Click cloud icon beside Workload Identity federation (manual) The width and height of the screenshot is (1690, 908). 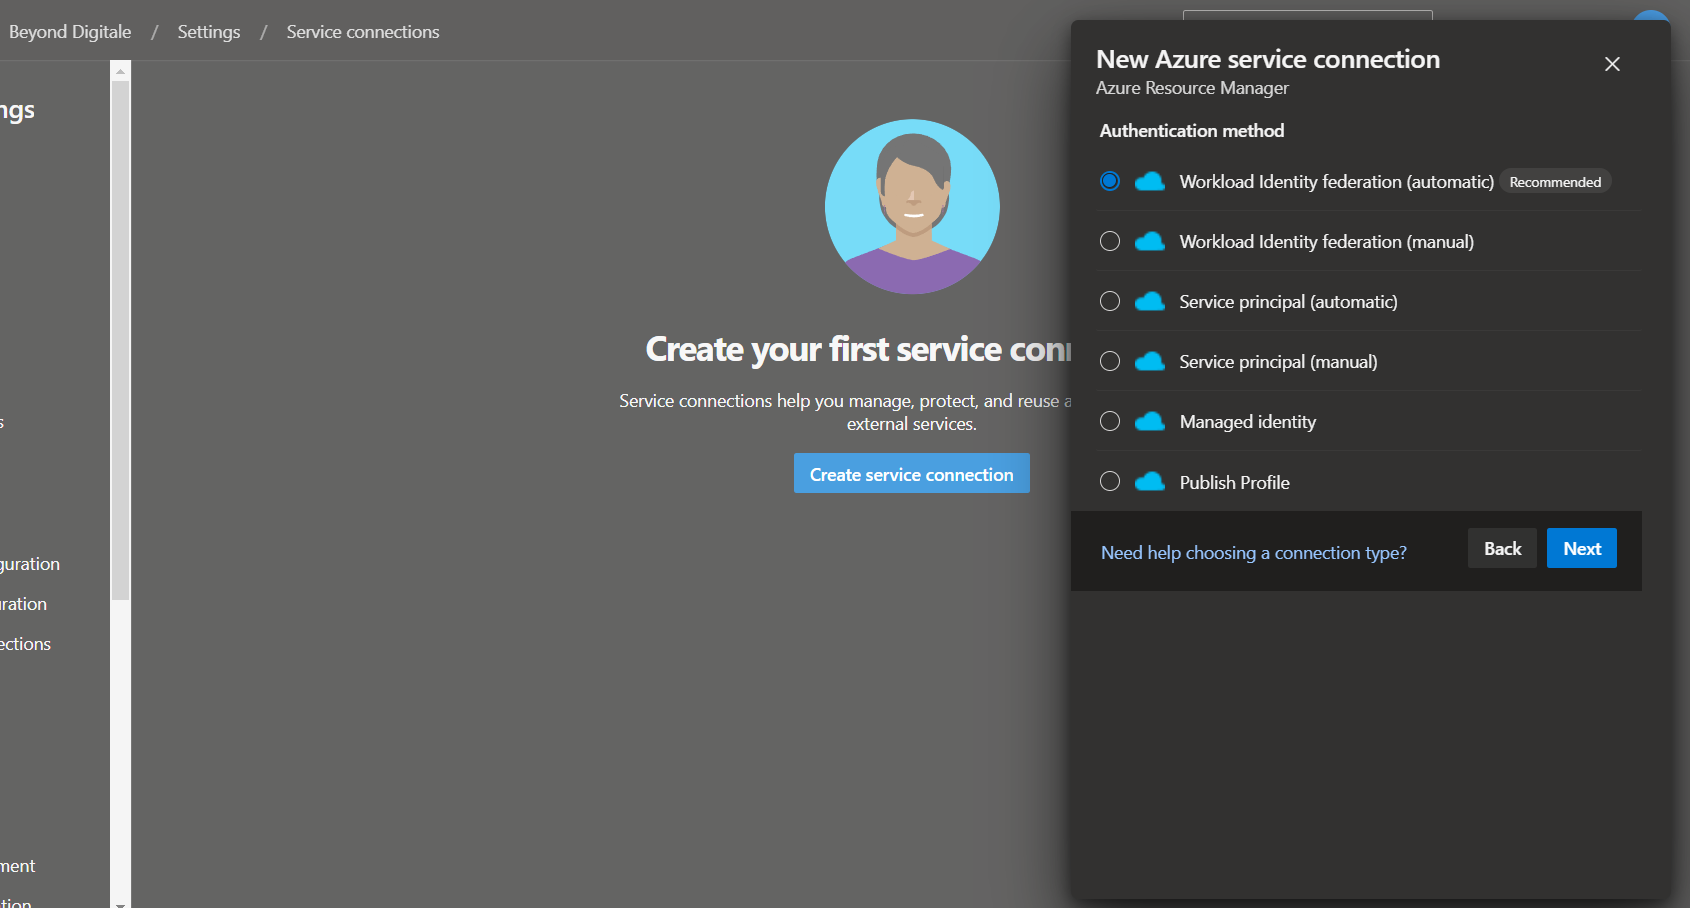[1150, 241]
